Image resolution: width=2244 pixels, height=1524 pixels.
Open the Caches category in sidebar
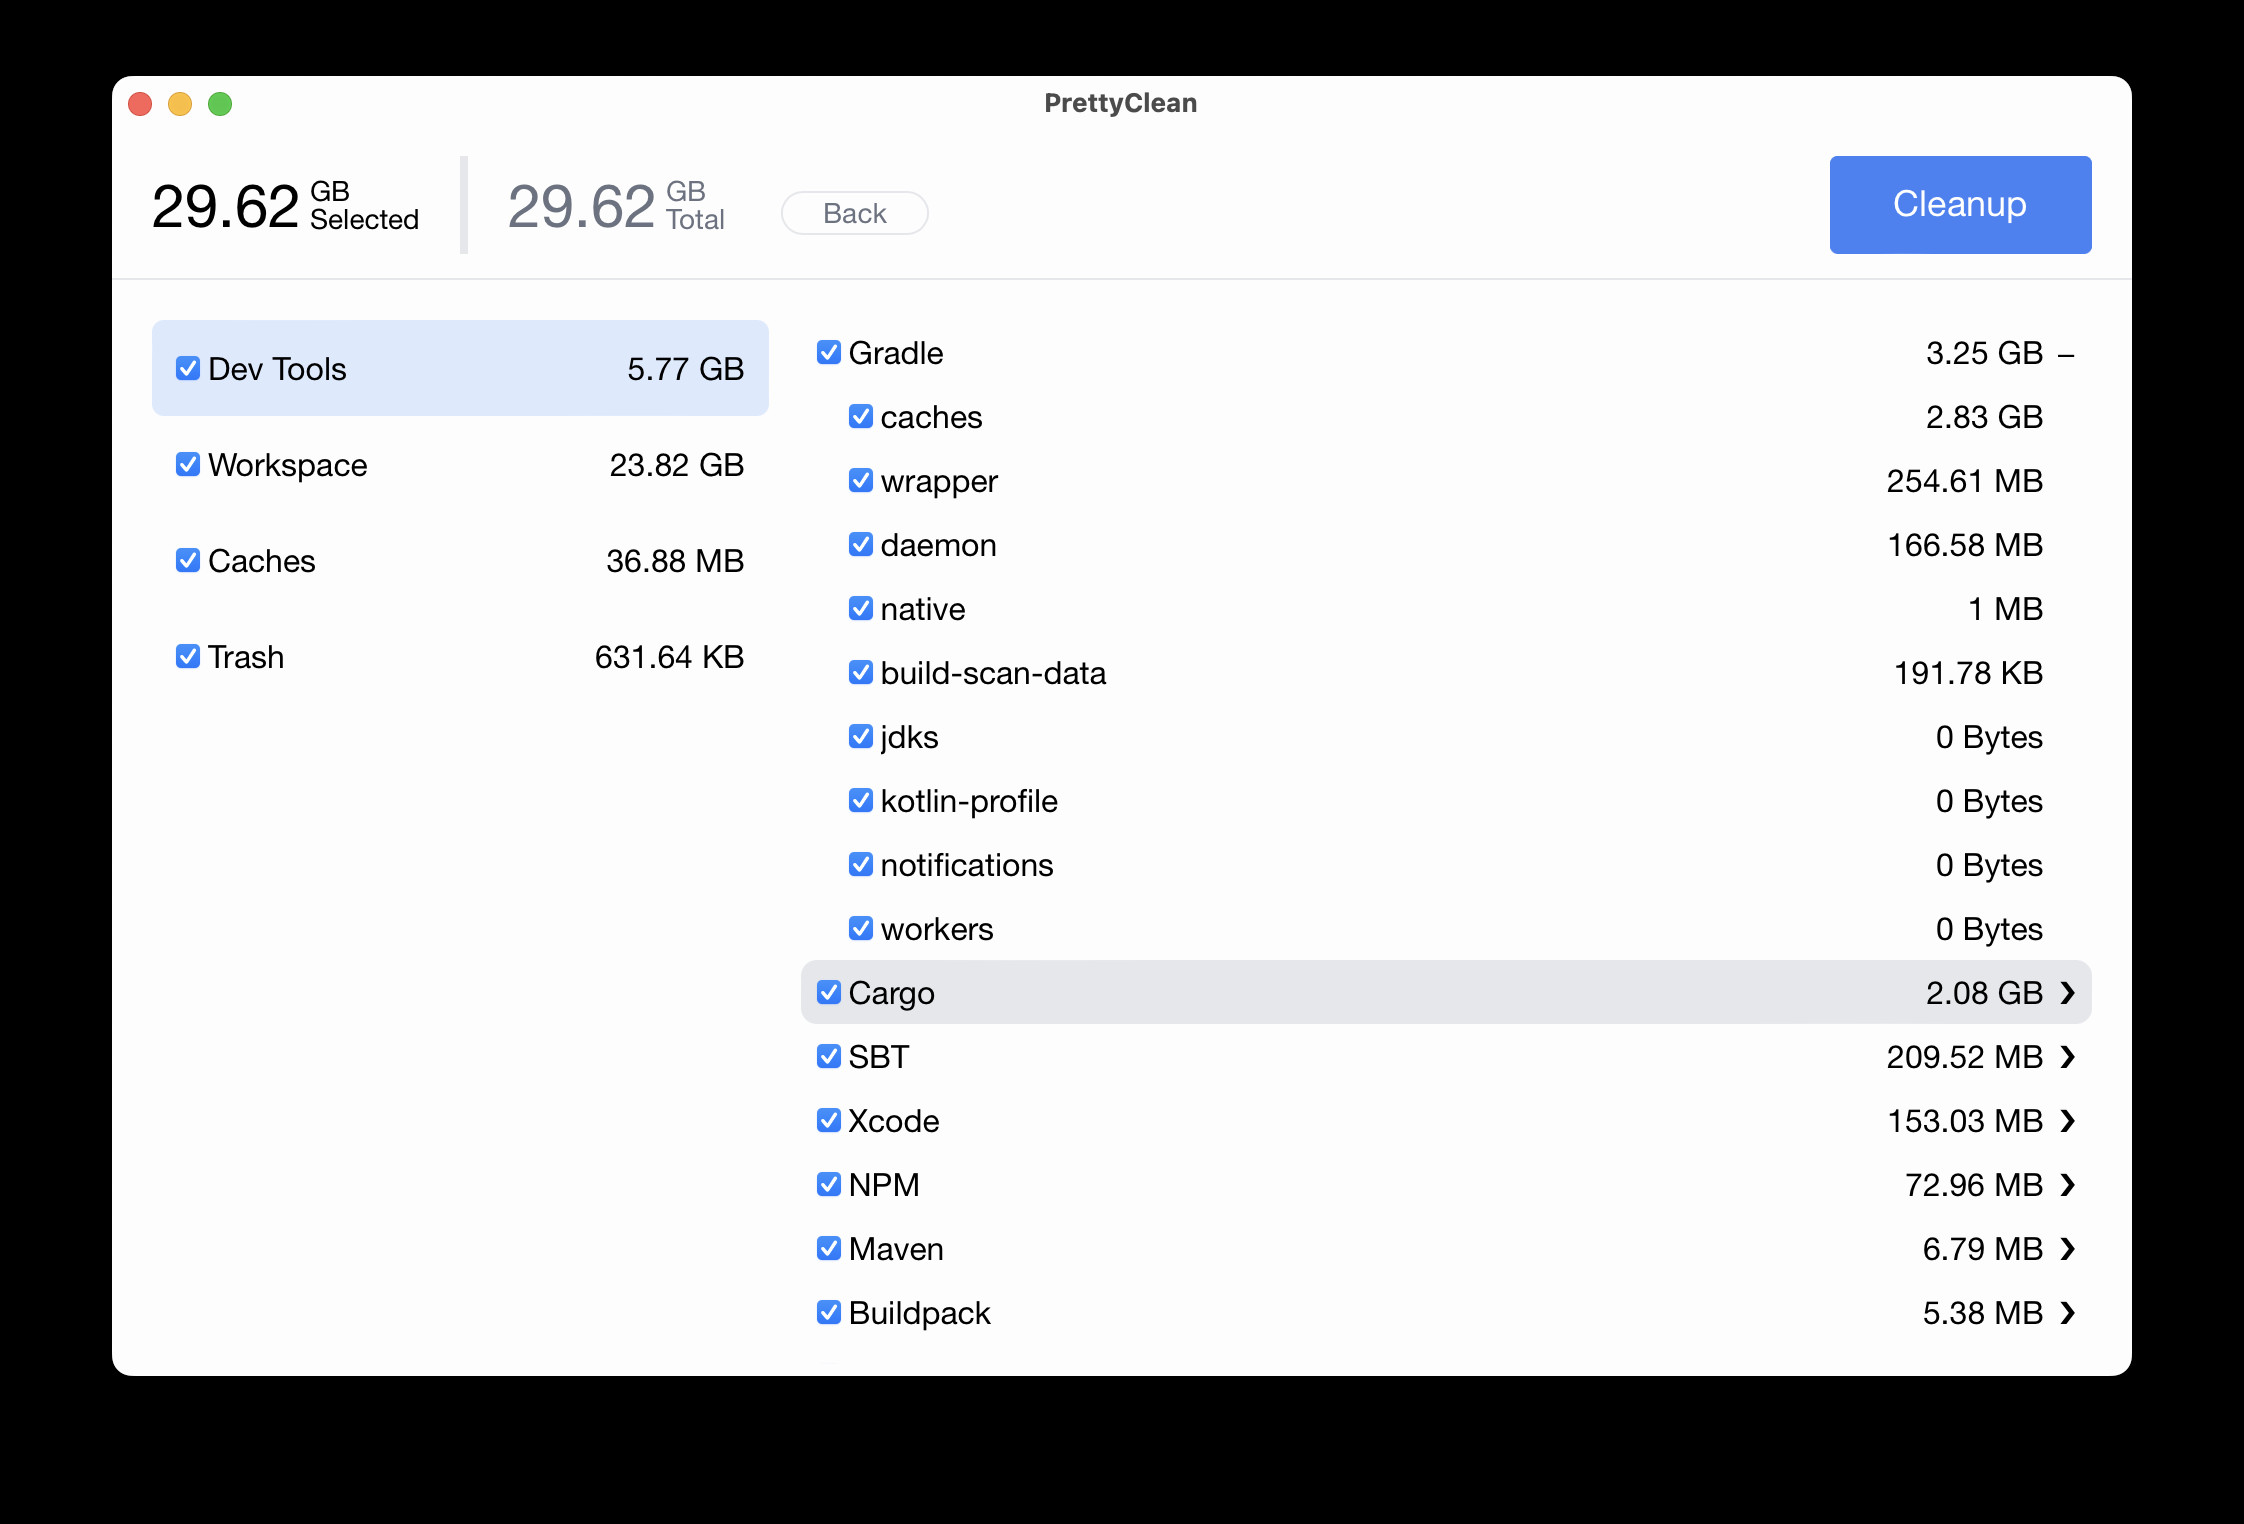click(x=460, y=560)
